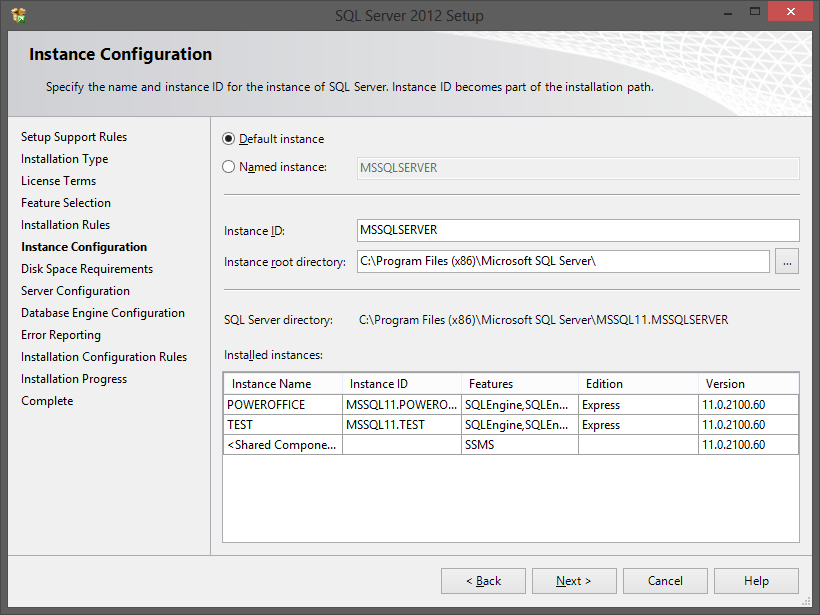
Task: Select the Default instance radio button
Action: 228,139
